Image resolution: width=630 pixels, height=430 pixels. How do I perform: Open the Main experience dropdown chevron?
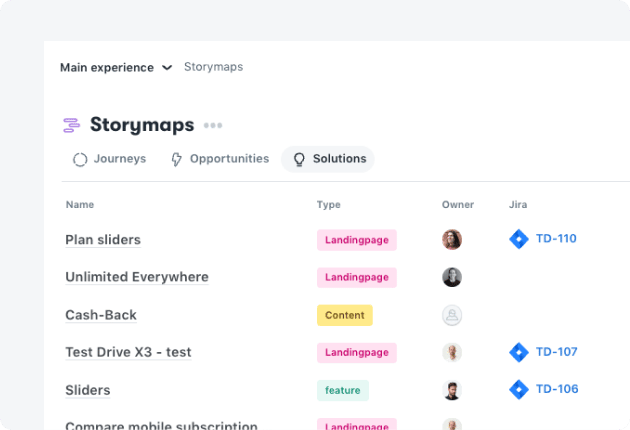[x=167, y=68]
